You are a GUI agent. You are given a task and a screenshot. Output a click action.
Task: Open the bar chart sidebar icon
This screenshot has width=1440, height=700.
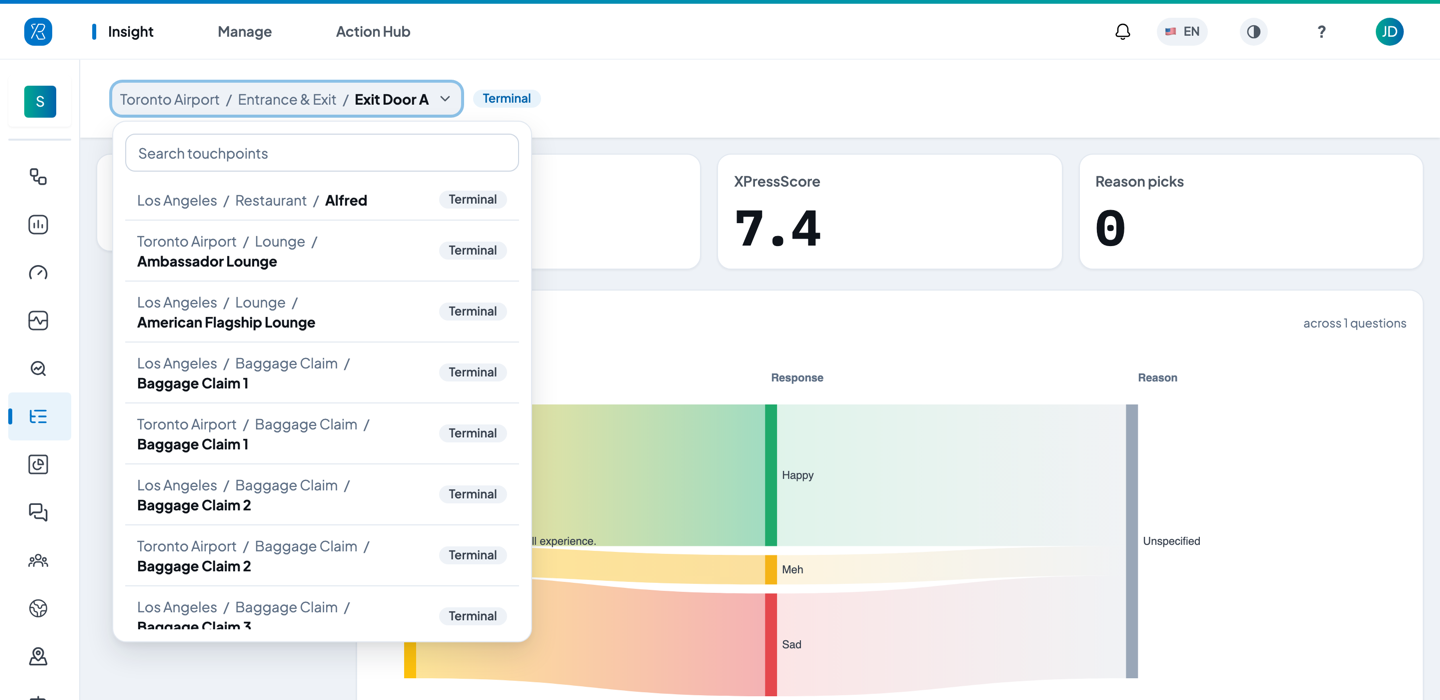pos(38,225)
